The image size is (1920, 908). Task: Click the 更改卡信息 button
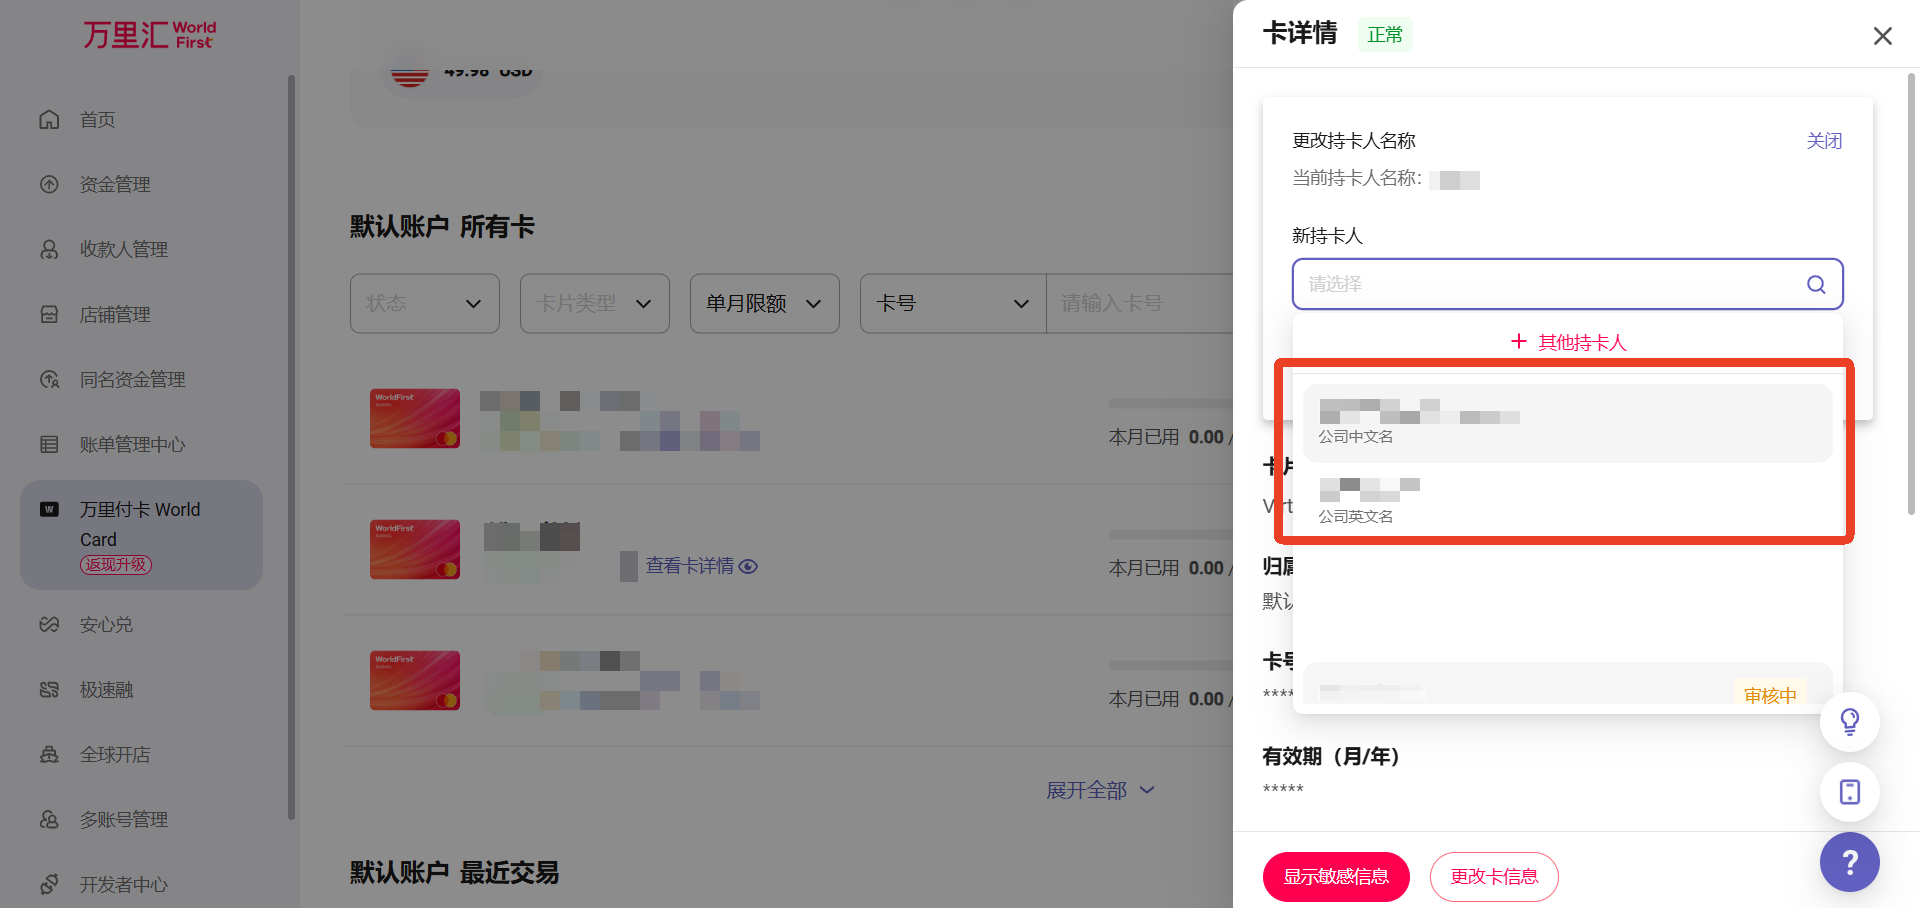pyautogui.click(x=1493, y=877)
